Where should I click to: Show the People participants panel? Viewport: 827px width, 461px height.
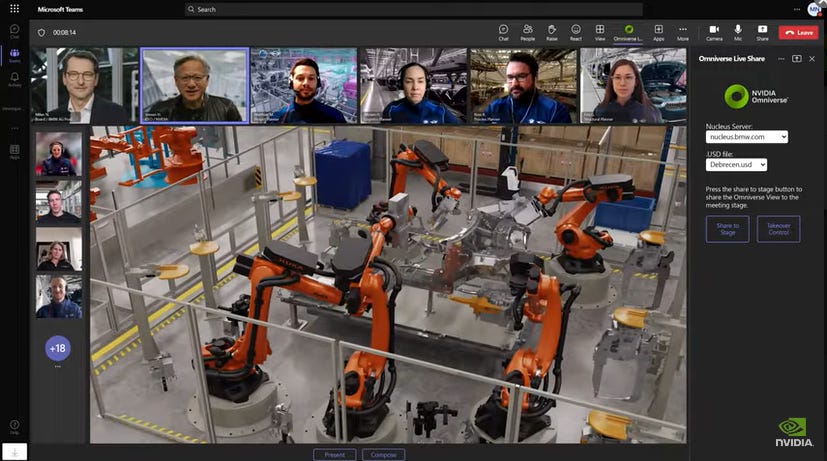(527, 32)
